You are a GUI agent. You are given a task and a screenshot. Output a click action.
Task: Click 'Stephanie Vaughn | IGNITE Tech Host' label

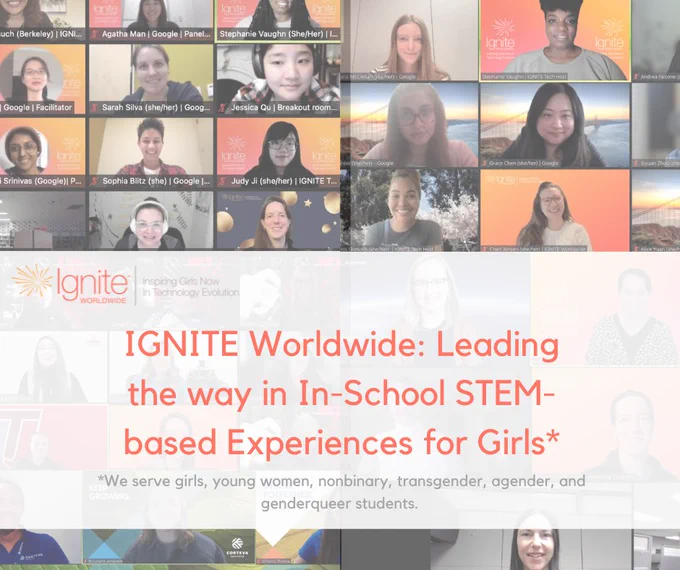(525, 77)
